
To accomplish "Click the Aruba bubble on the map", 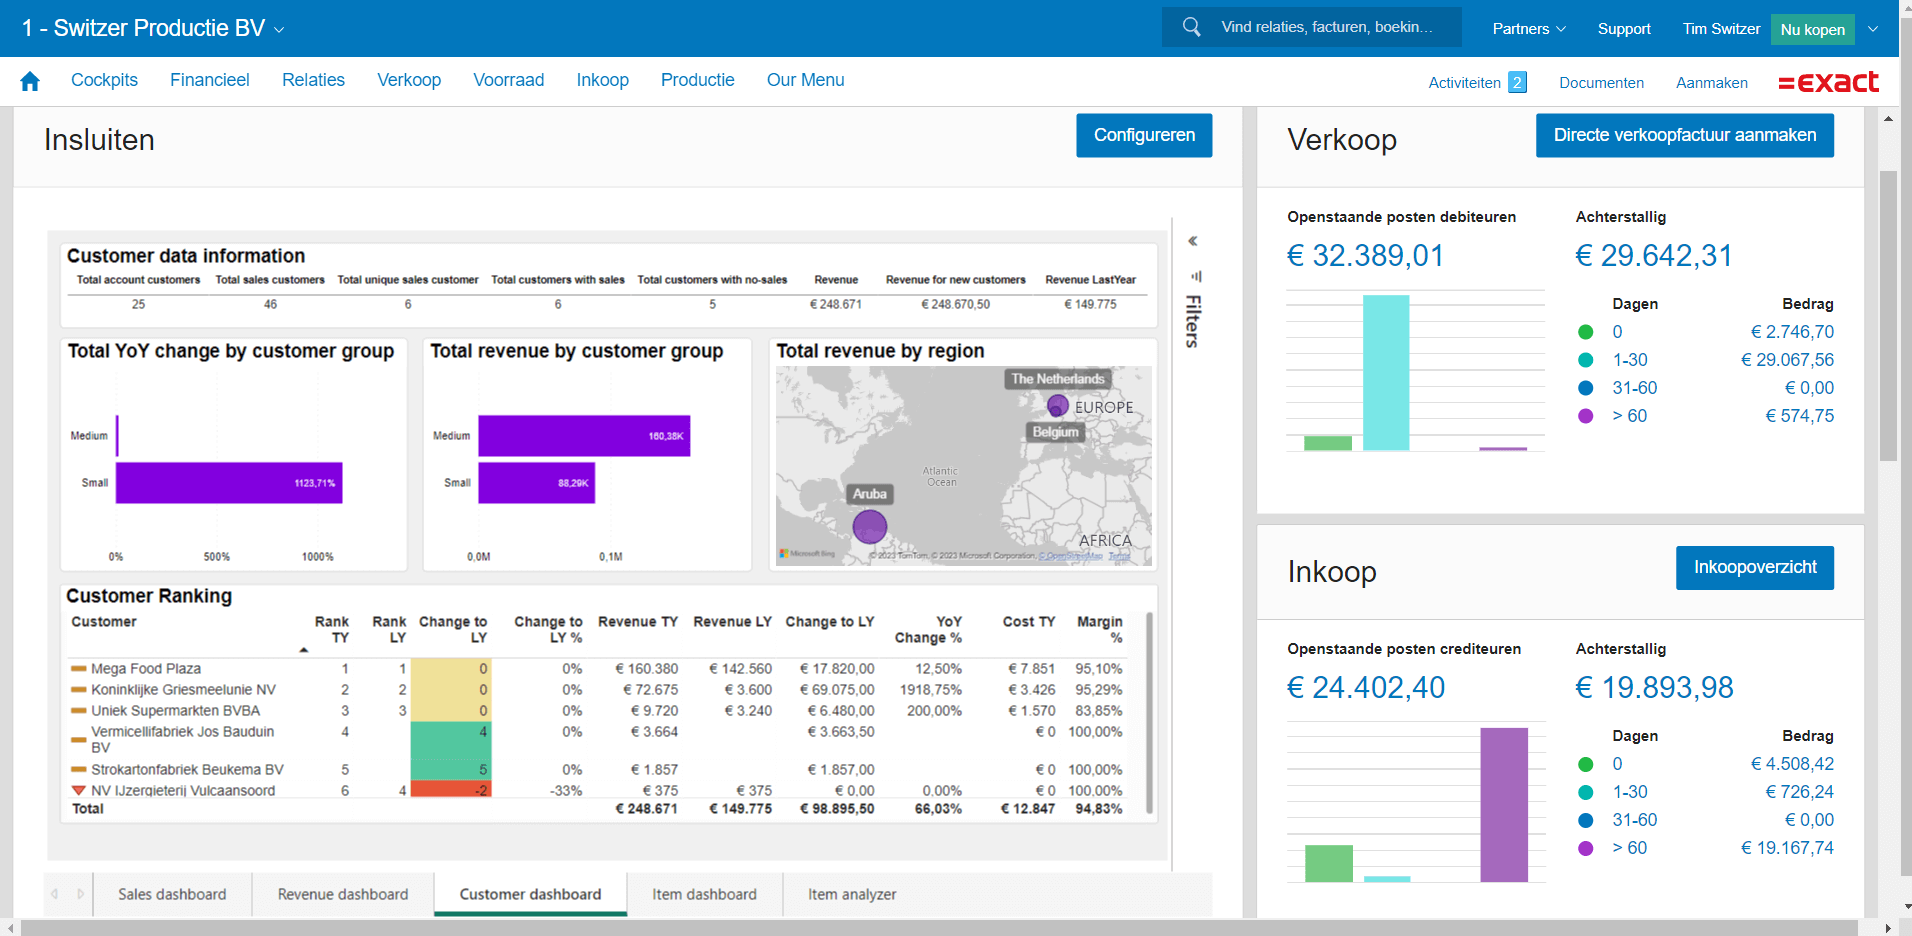I will pyautogui.click(x=869, y=526).
